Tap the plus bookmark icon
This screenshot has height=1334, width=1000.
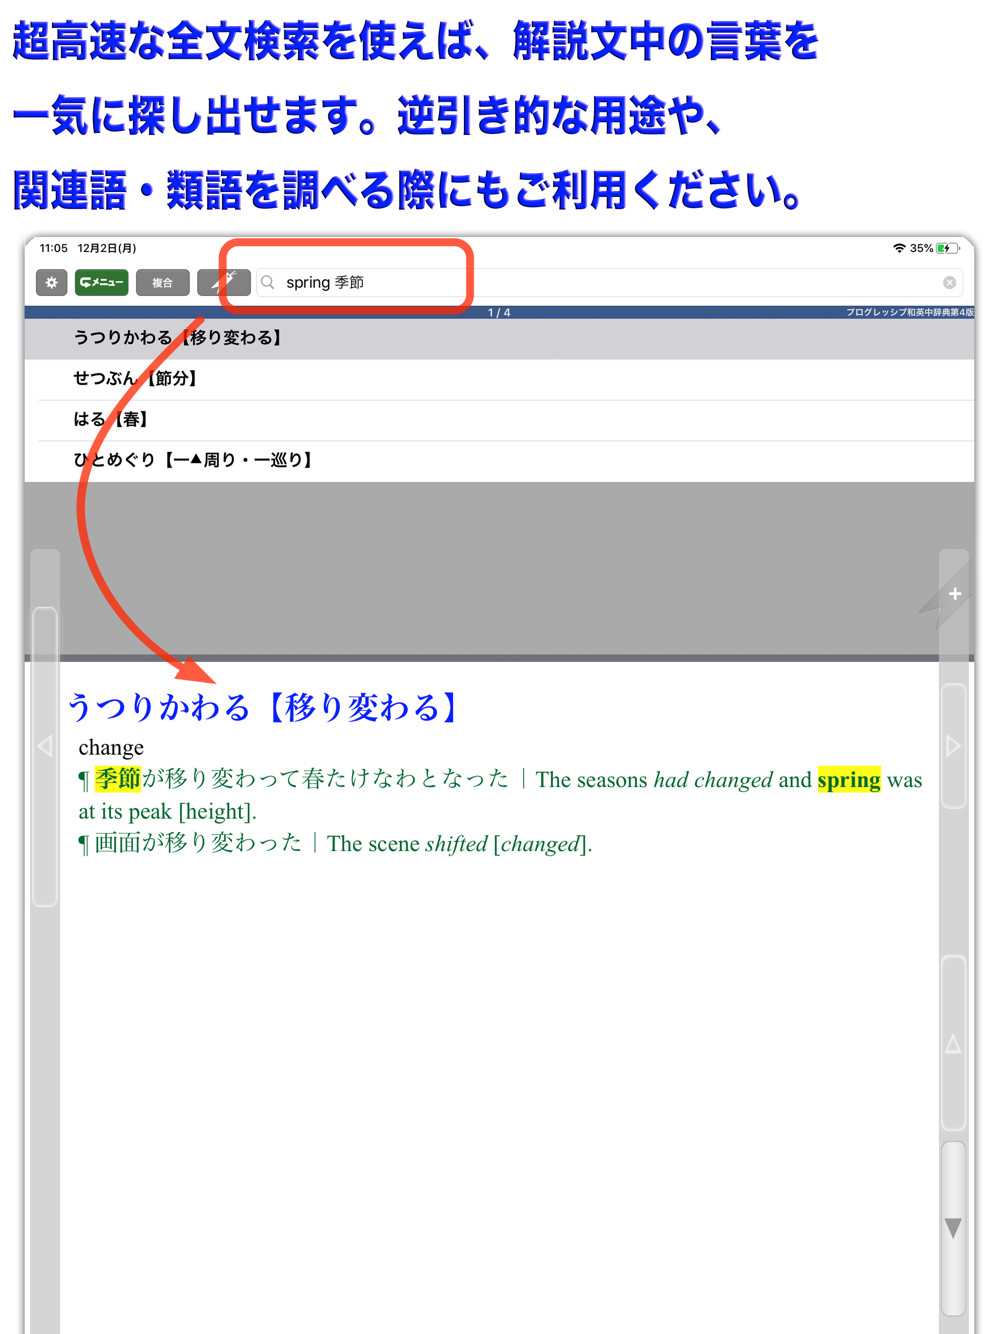coord(954,594)
